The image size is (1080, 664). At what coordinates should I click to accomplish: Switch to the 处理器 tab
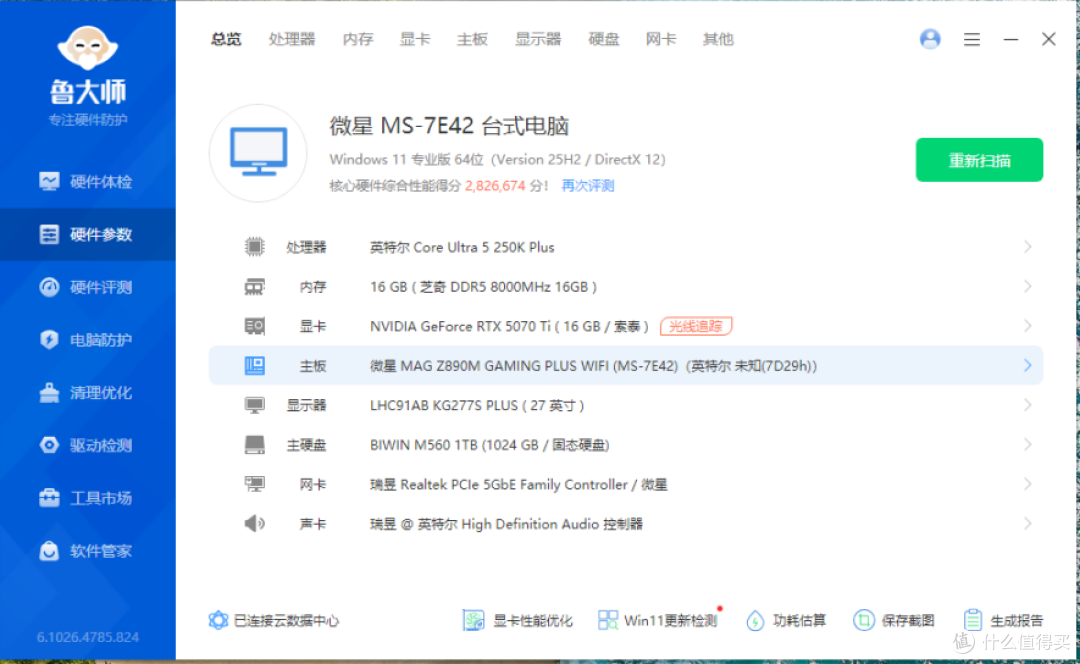(292, 39)
